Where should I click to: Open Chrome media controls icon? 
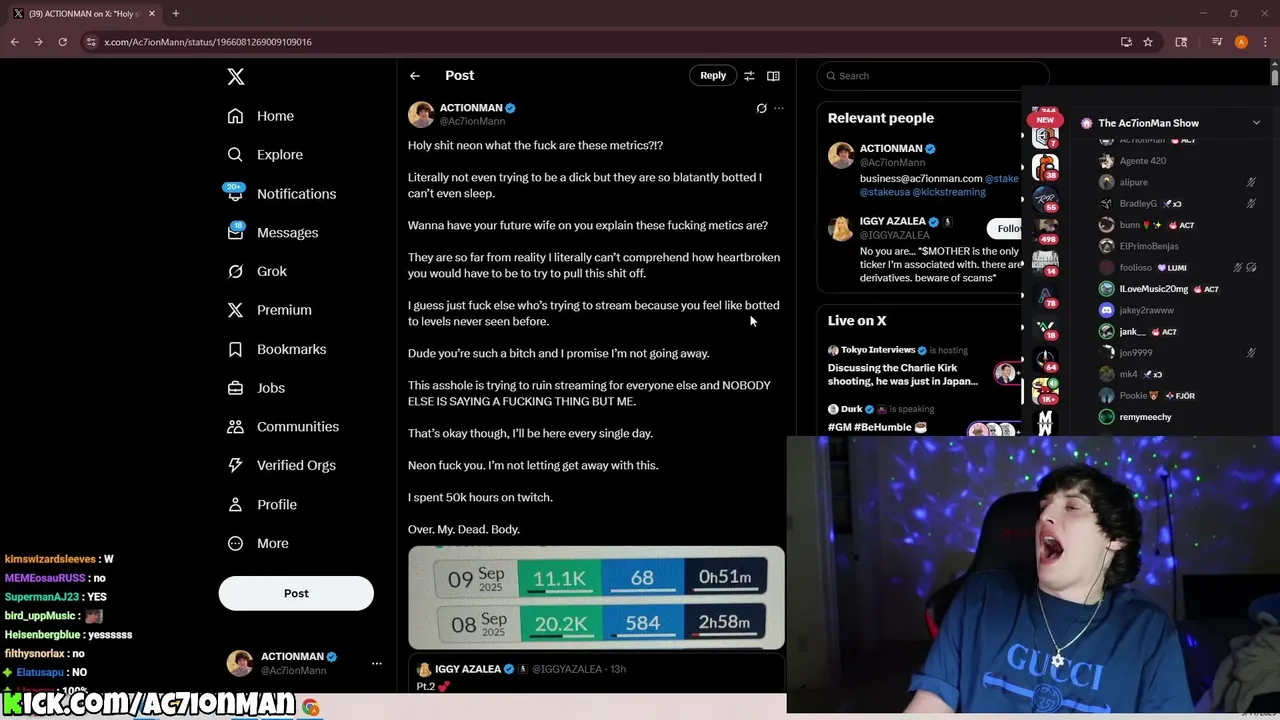pos(1217,42)
